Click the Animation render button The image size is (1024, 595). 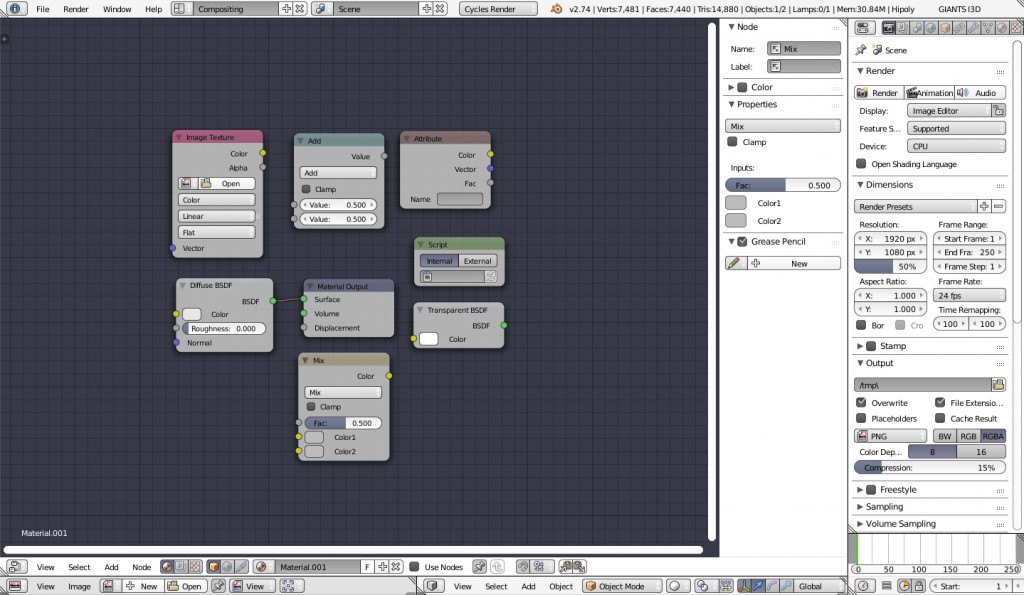pyautogui.click(x=931, y=93)
